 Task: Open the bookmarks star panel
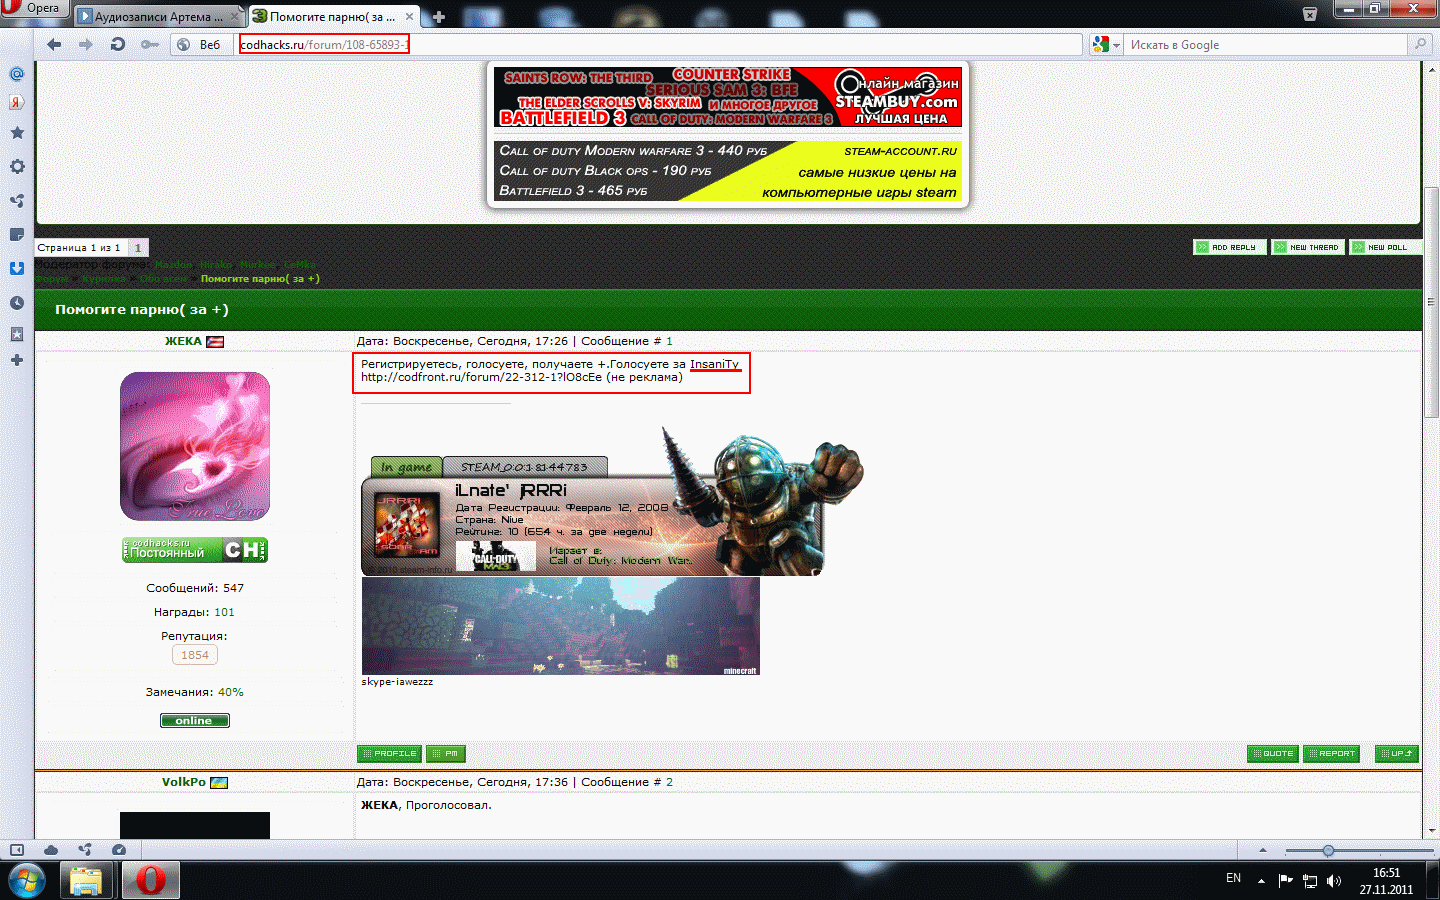(17, 133)
